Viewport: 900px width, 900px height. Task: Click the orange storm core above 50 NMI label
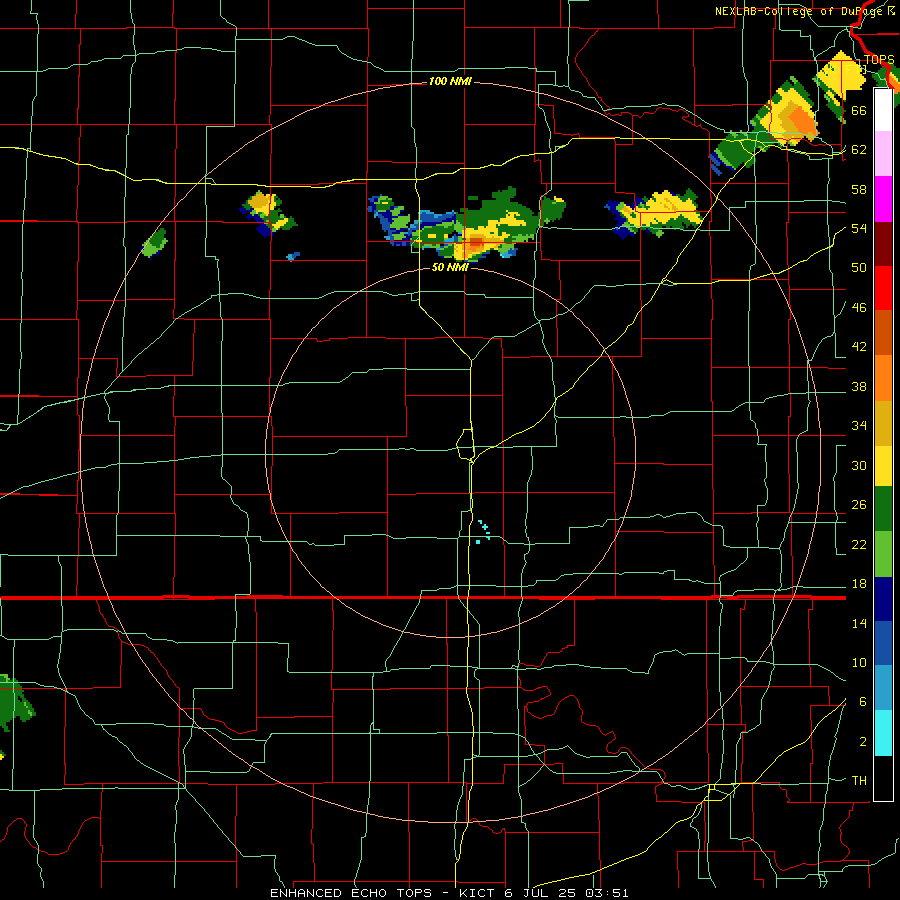[476, 243]
